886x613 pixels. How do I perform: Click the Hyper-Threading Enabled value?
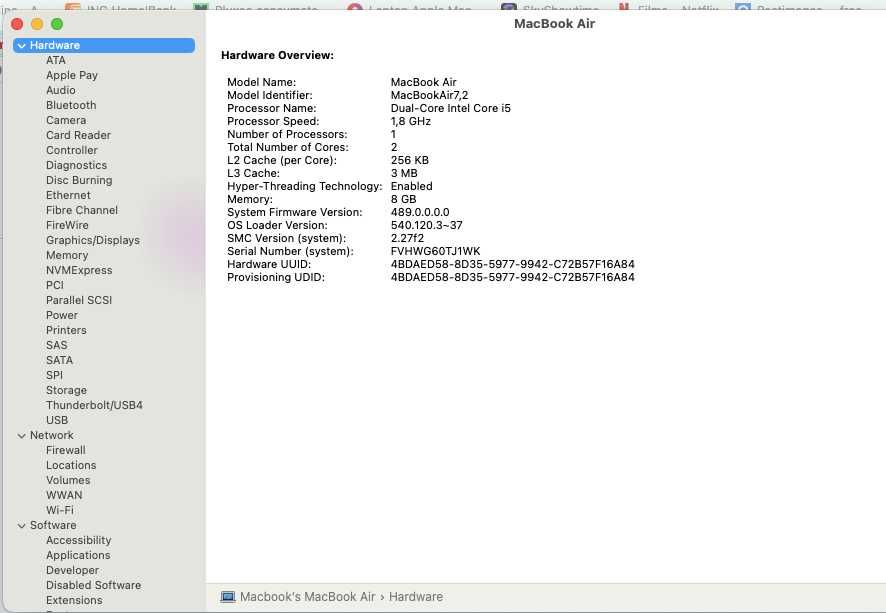tap(411, 186)
